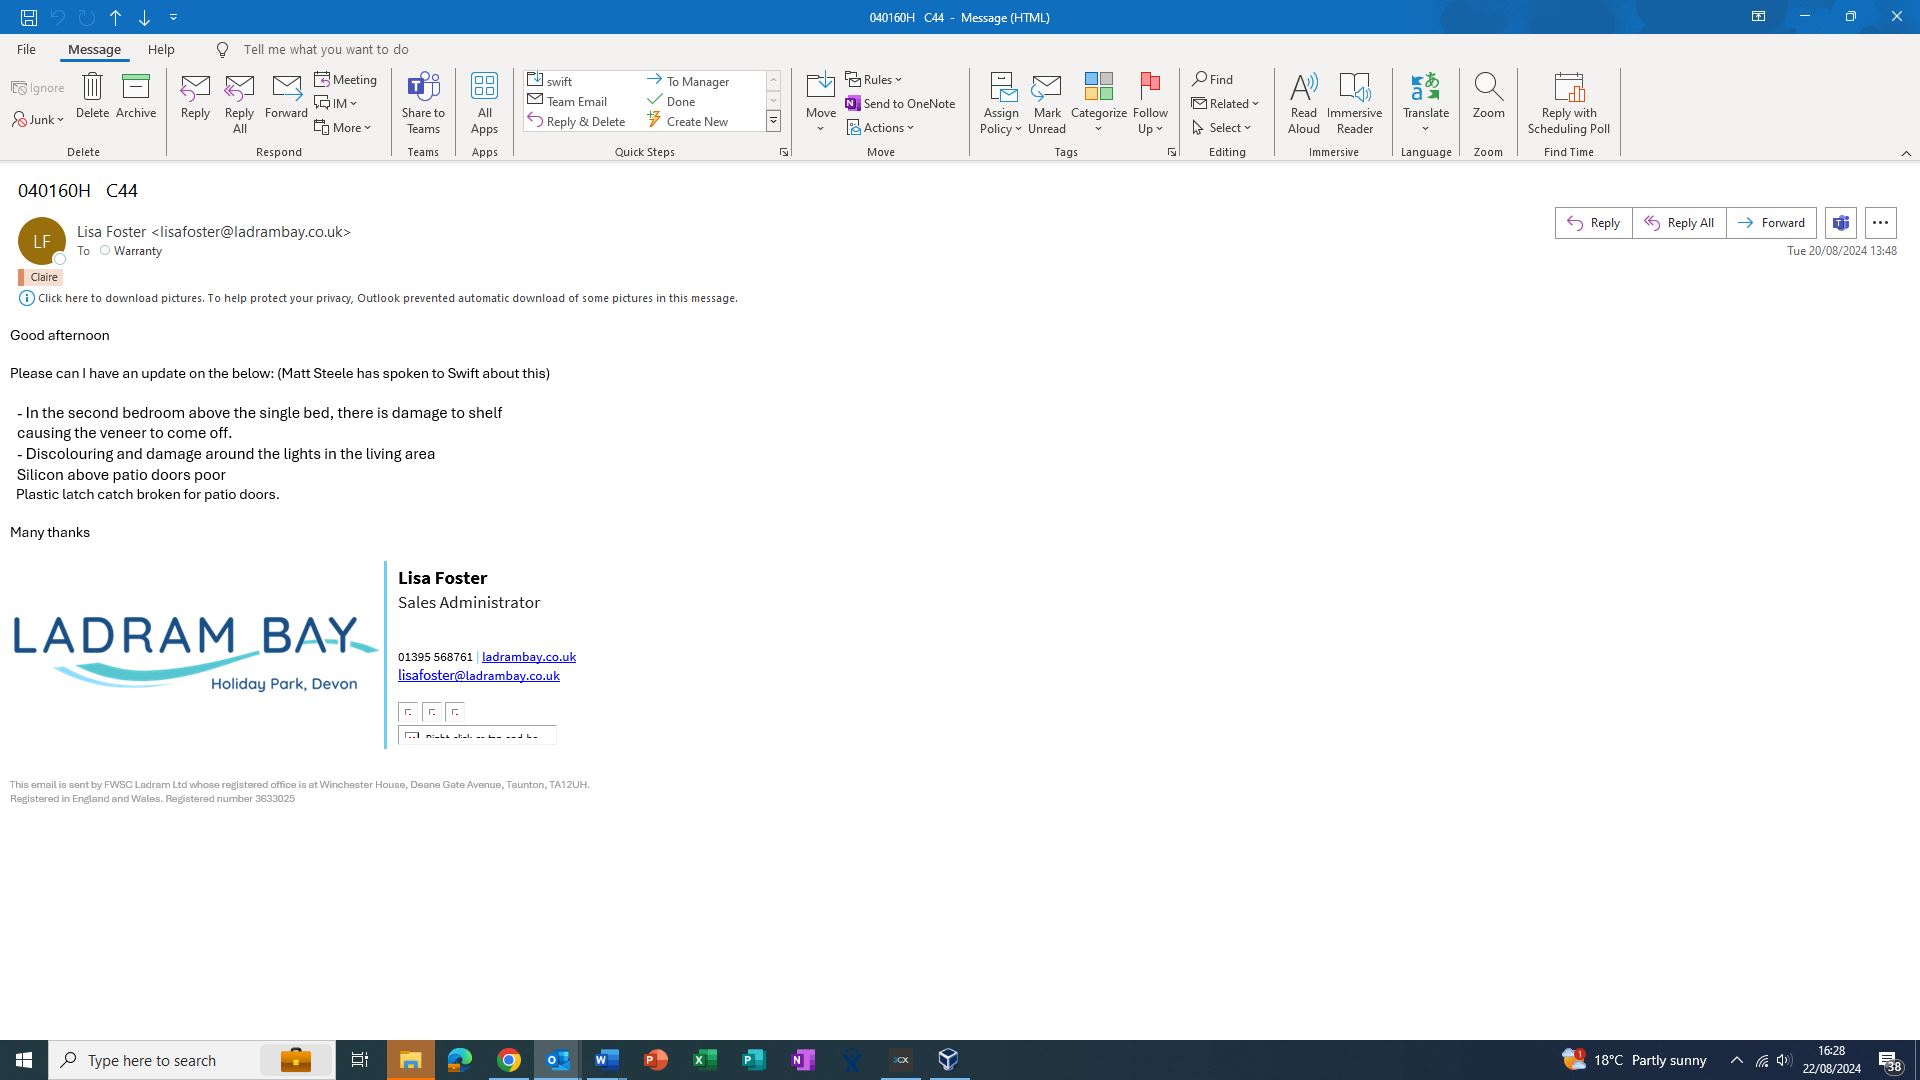Send to OneNote
The height and width of the screenshot is (1080, 1920).
coord(900,104)
